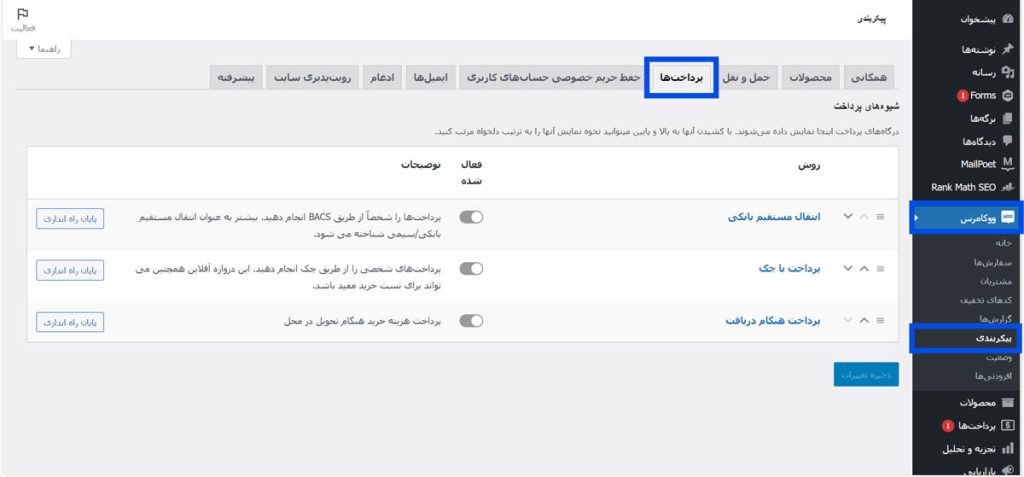The height and width of the screenshot is (477, 1024).
Task: Enable the پرداخت با چک payment toggle
Action: (x=471, y=269)
